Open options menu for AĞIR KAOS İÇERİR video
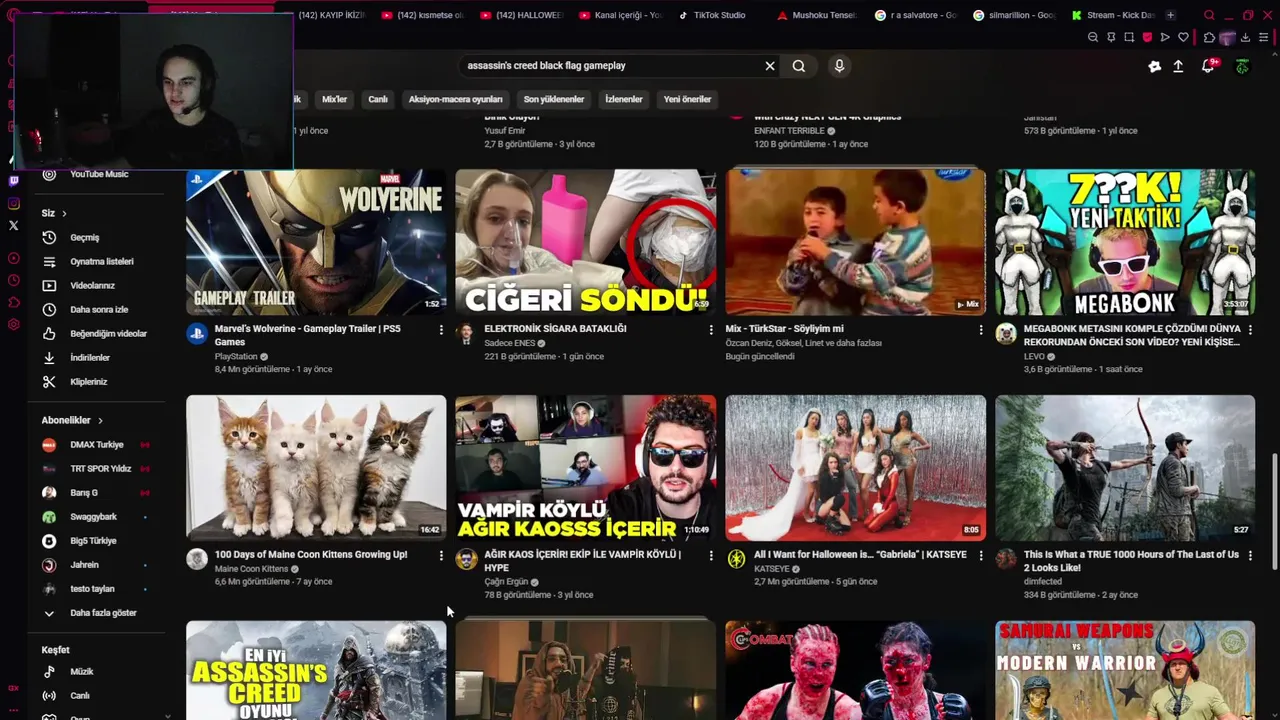Viewport: 1280px width, 720px height. pyautogui.click(x=711, y=556)
